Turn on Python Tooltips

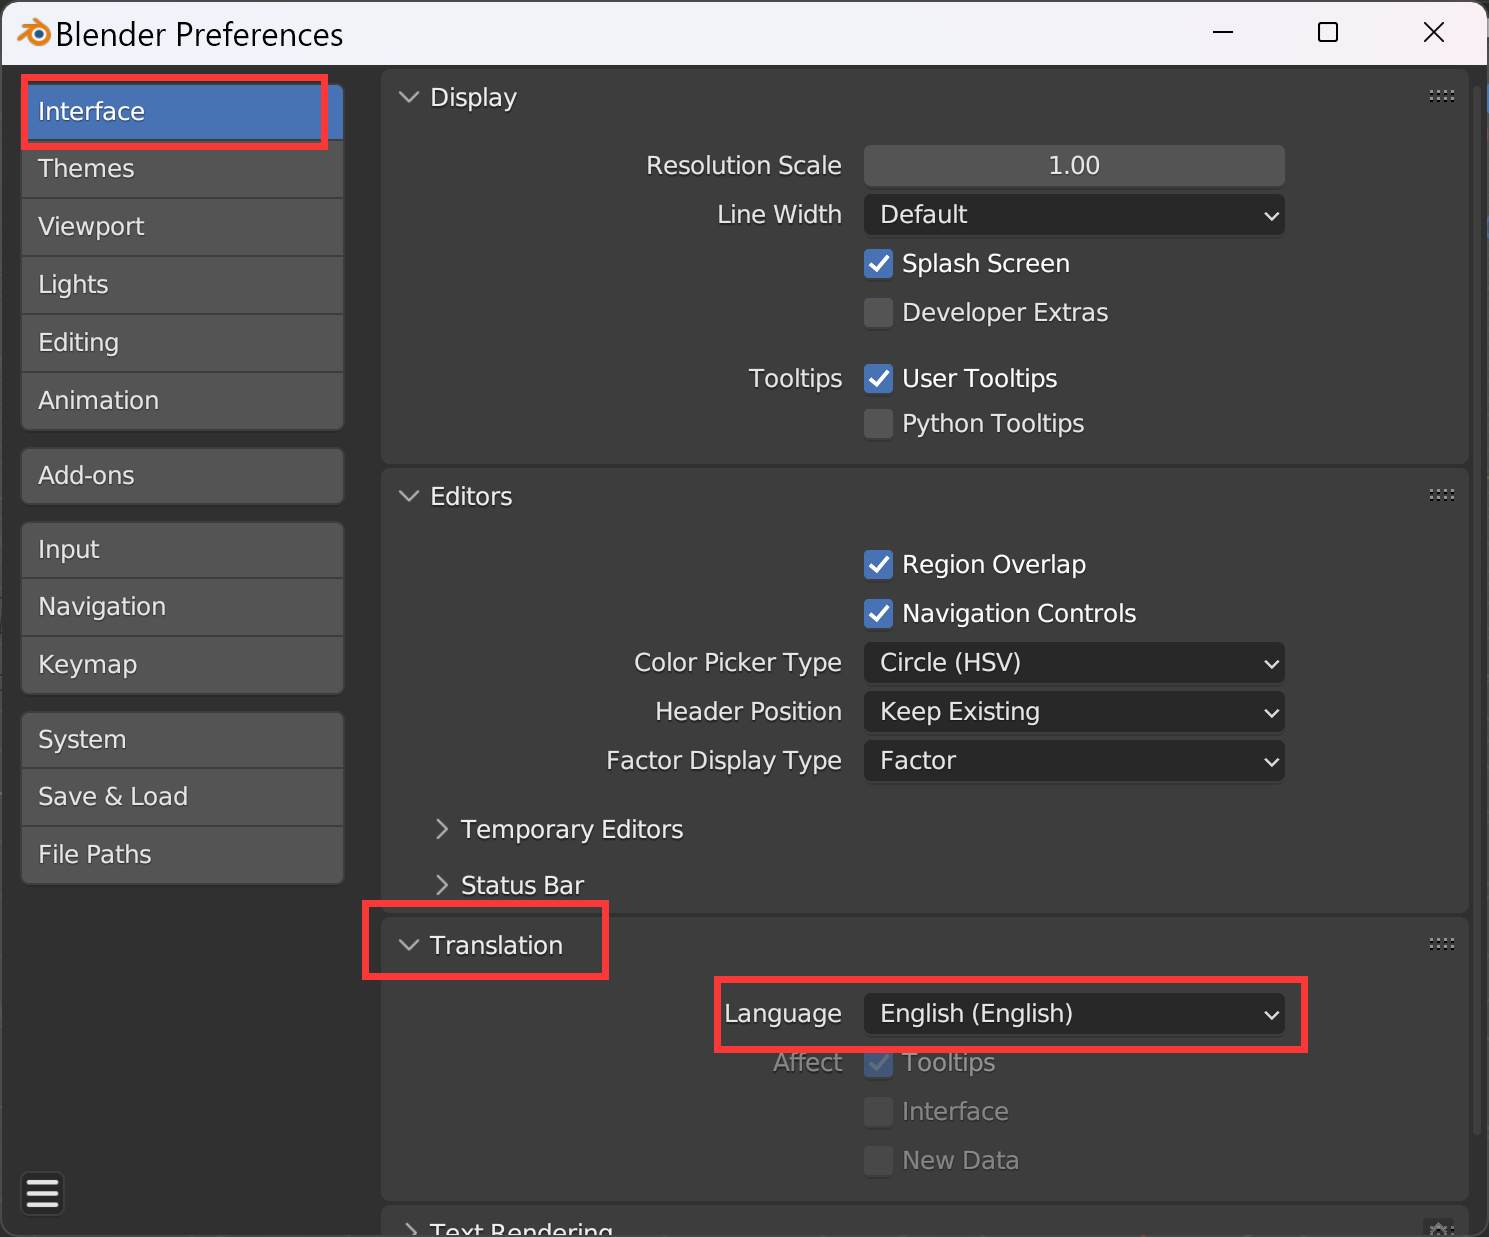[x=878, y=424]
